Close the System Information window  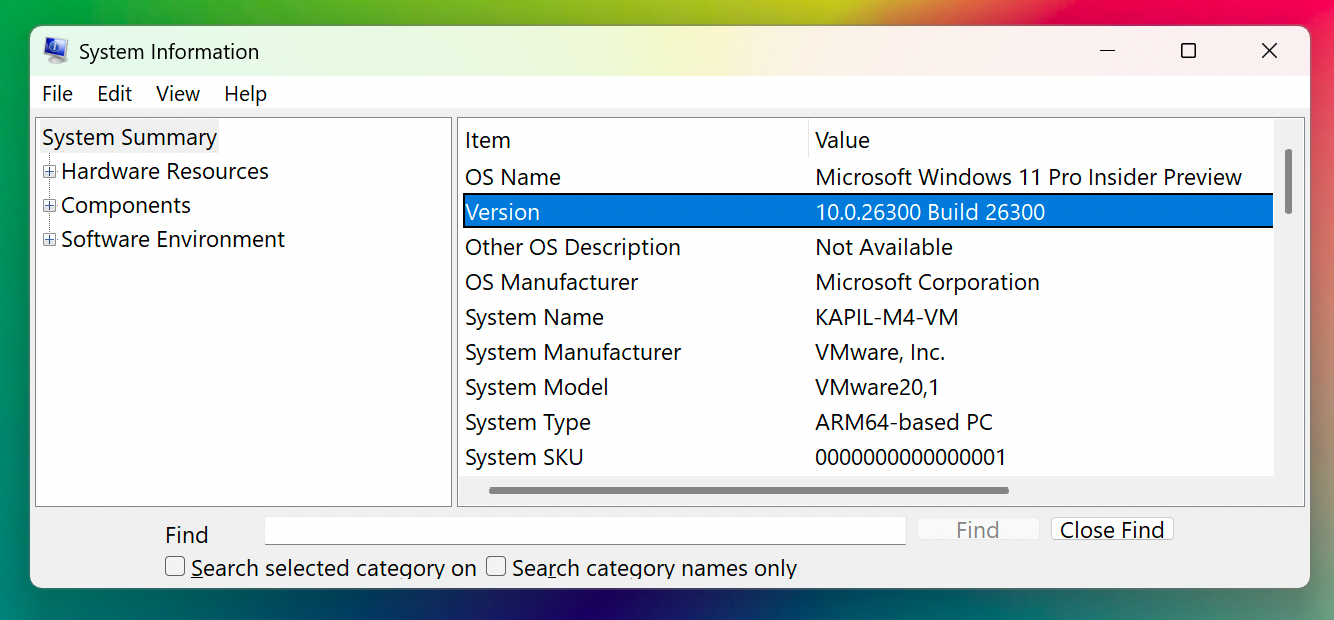click(1269, 51)
